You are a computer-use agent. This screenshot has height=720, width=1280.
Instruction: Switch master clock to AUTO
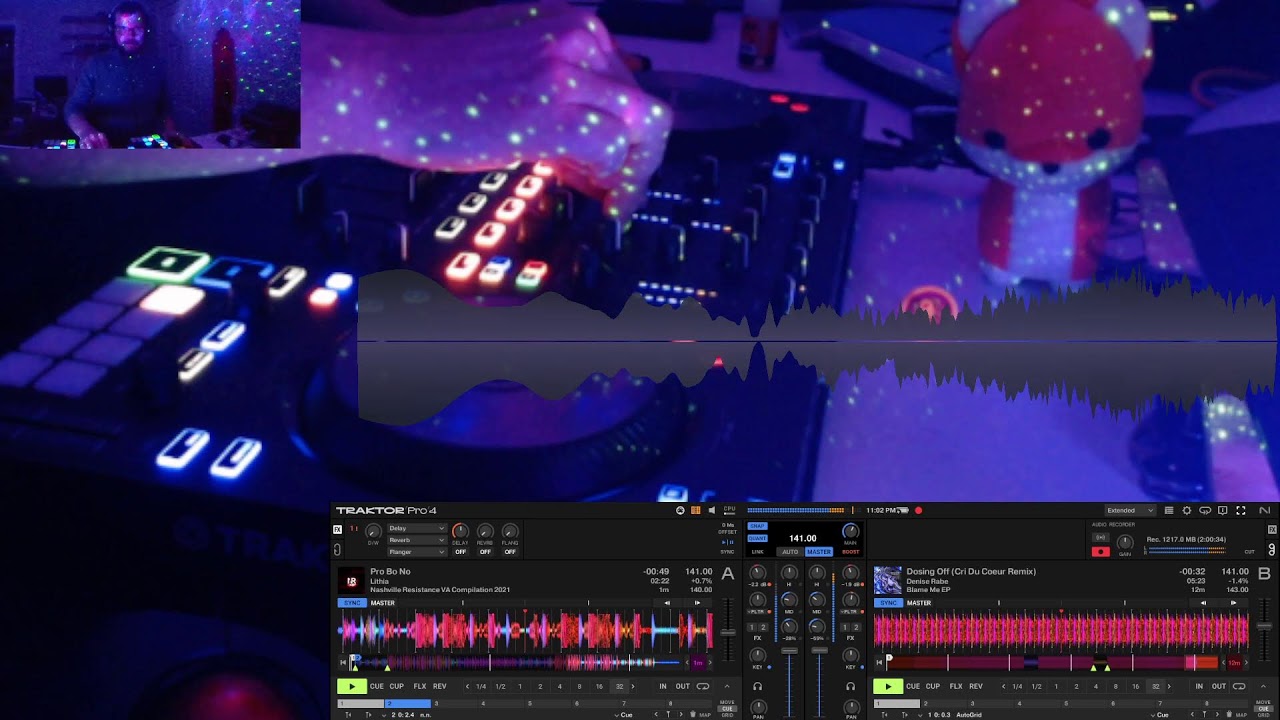[790, 552]
